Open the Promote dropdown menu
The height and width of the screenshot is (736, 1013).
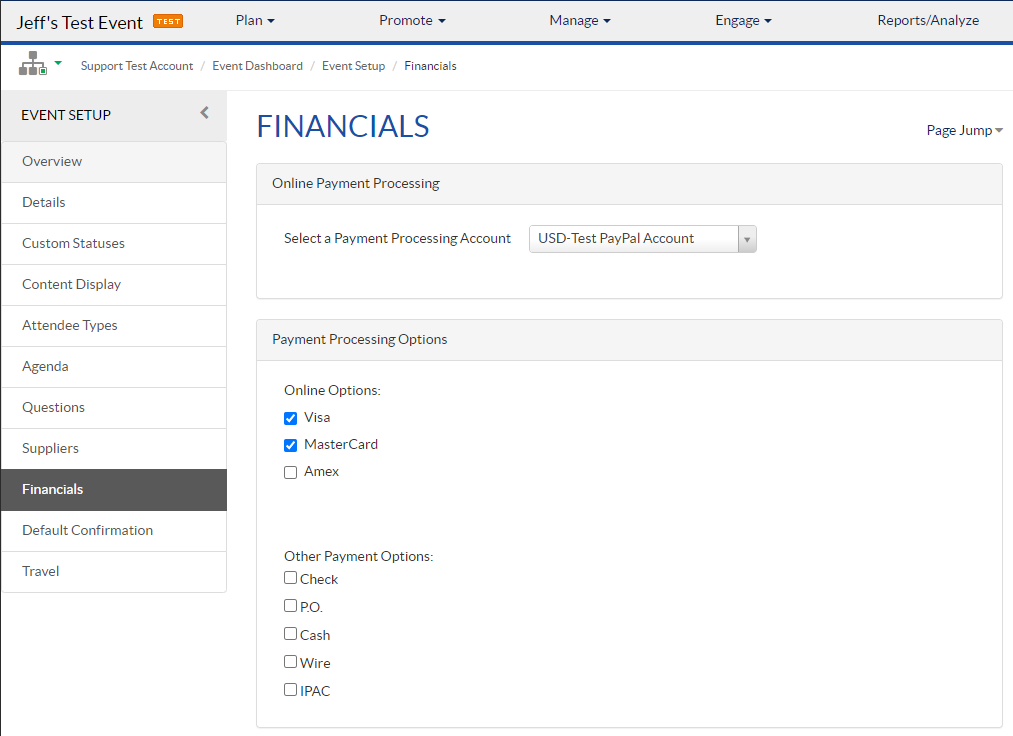[x=412, y=21]
